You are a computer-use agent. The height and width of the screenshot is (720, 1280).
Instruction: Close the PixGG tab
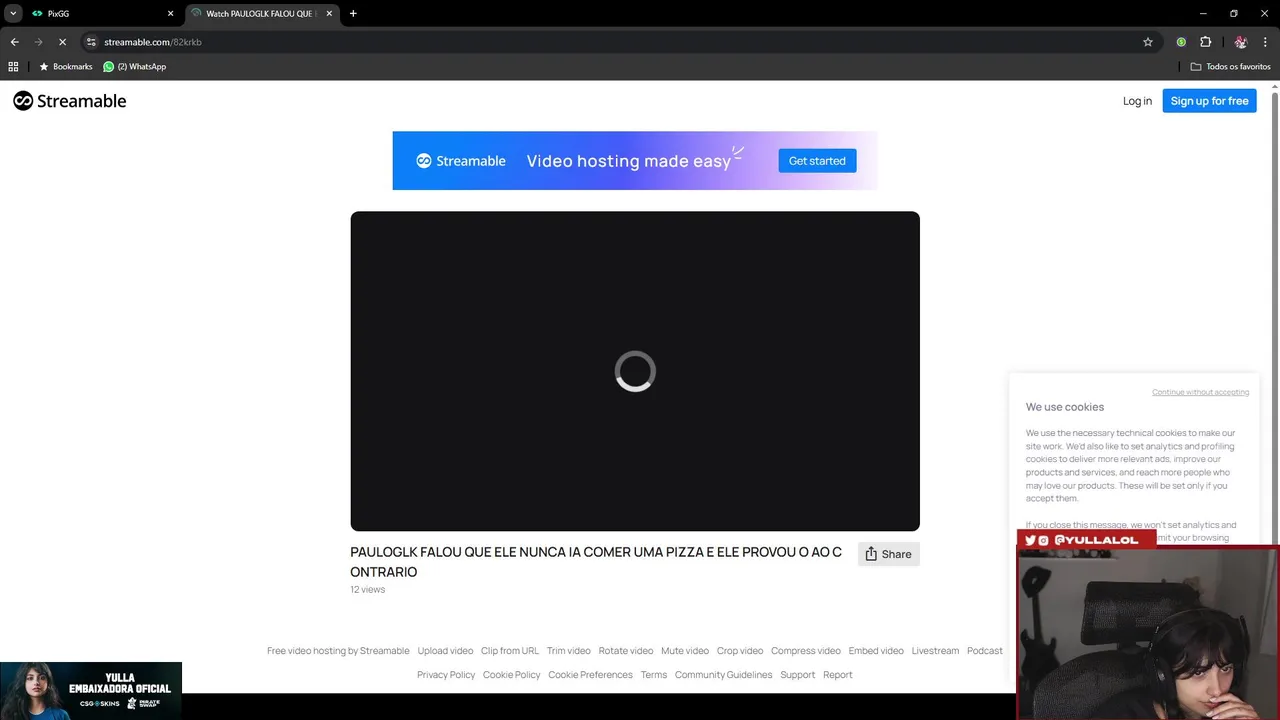170,14
